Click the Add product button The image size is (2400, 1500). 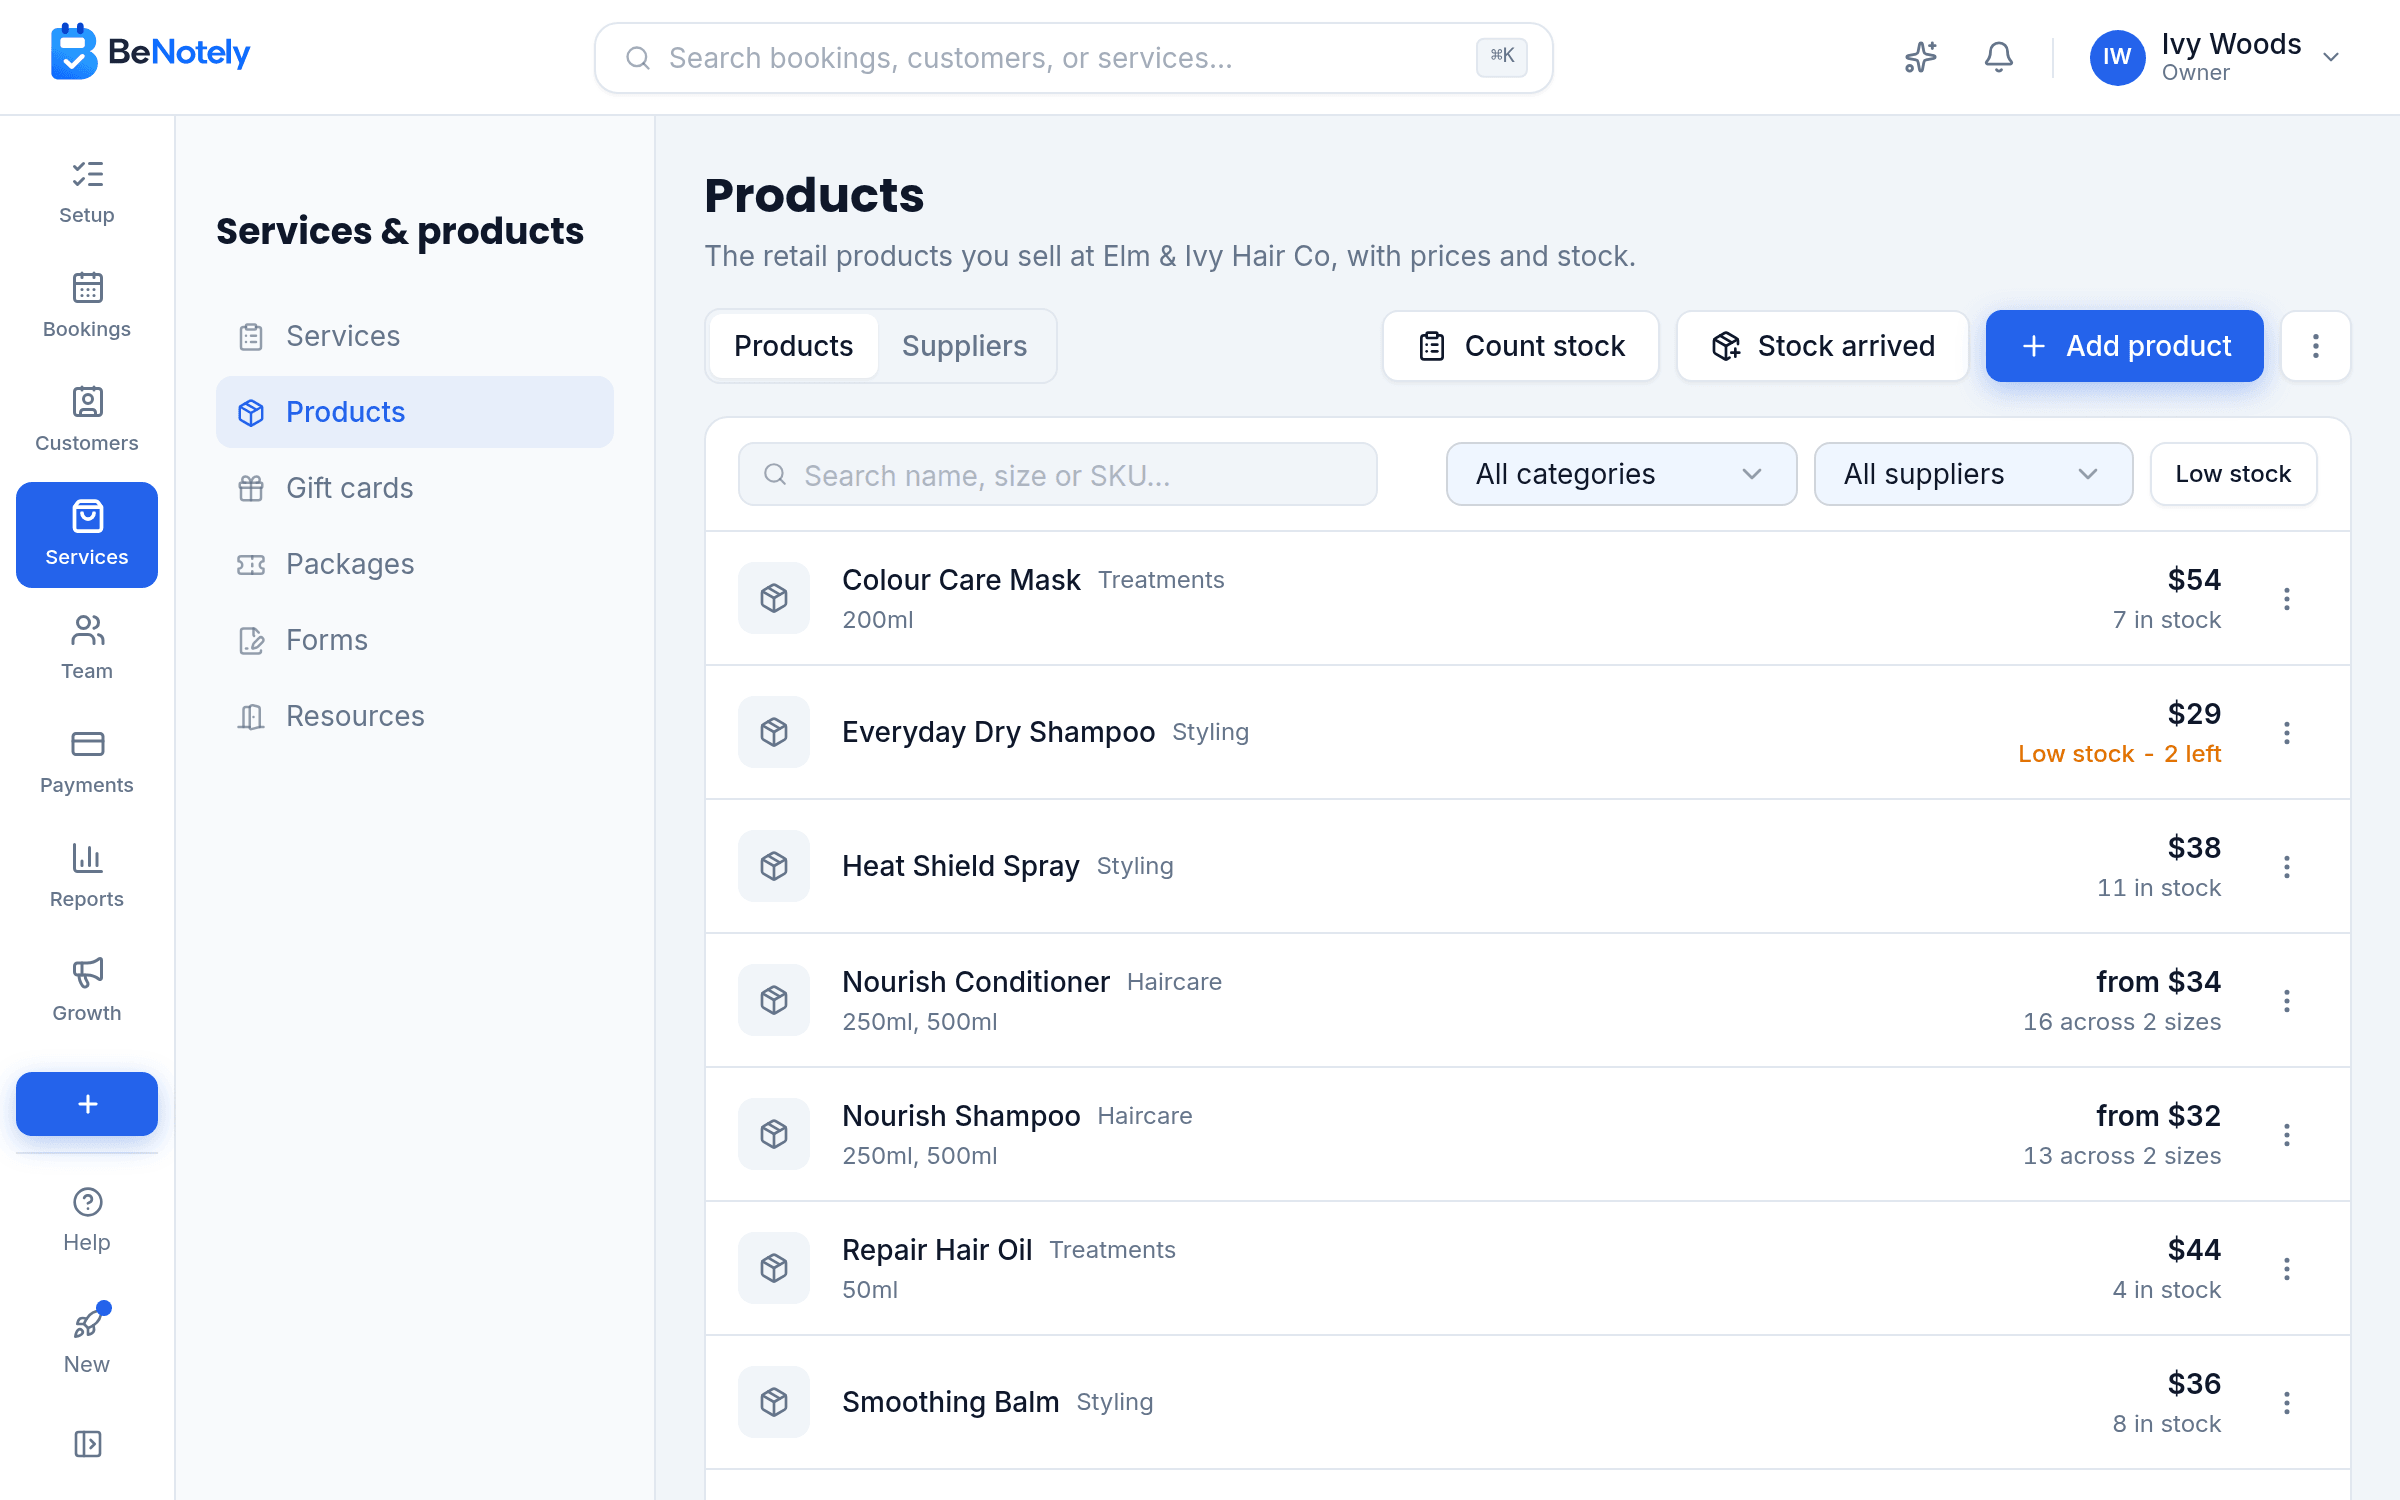[x=2125, y=346]
